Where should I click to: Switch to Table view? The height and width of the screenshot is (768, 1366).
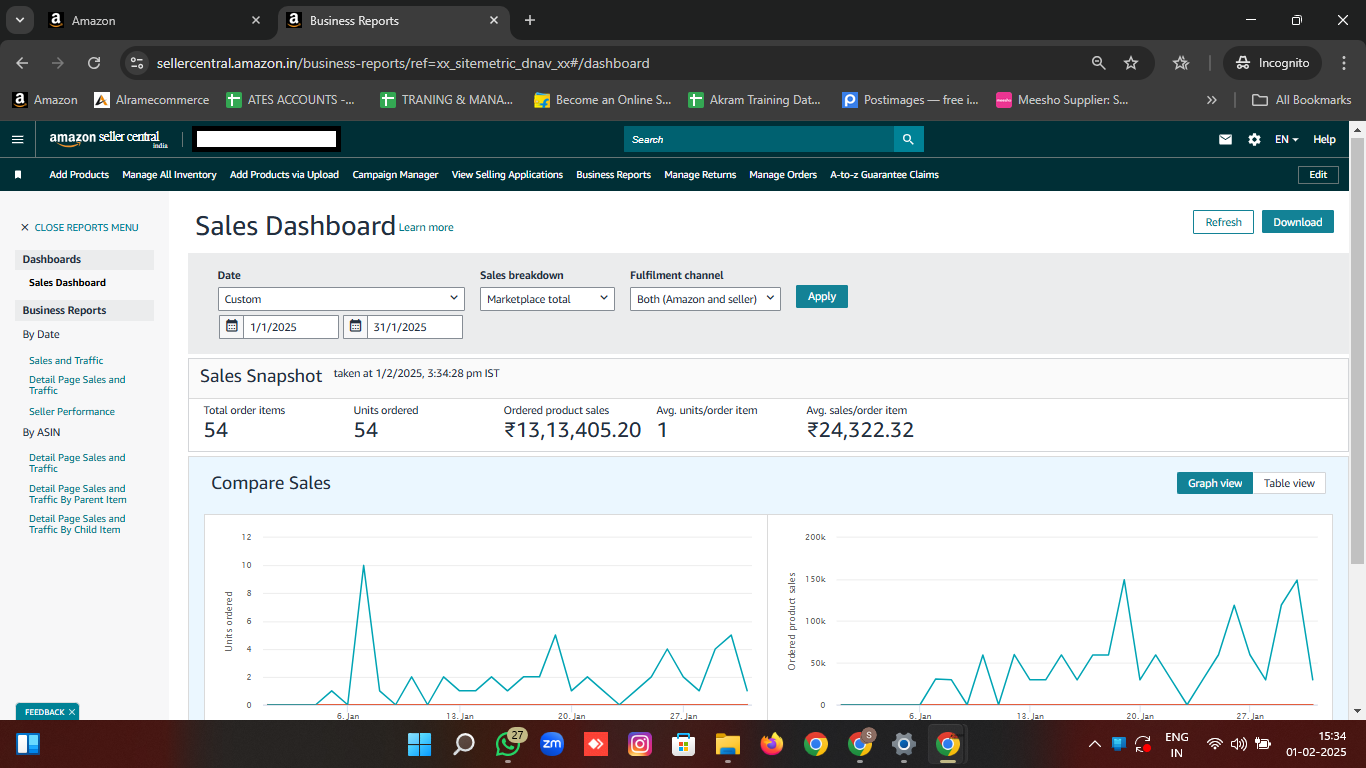tap(1289, 483)
